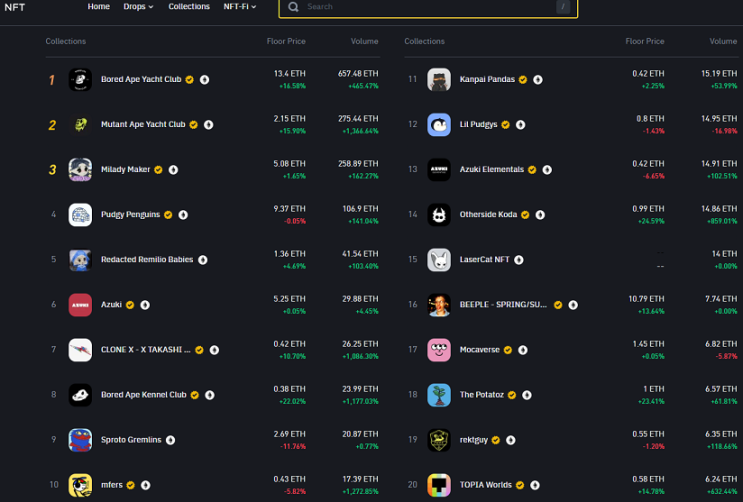Click verified badge next to Azuki

tap(130, 305)
